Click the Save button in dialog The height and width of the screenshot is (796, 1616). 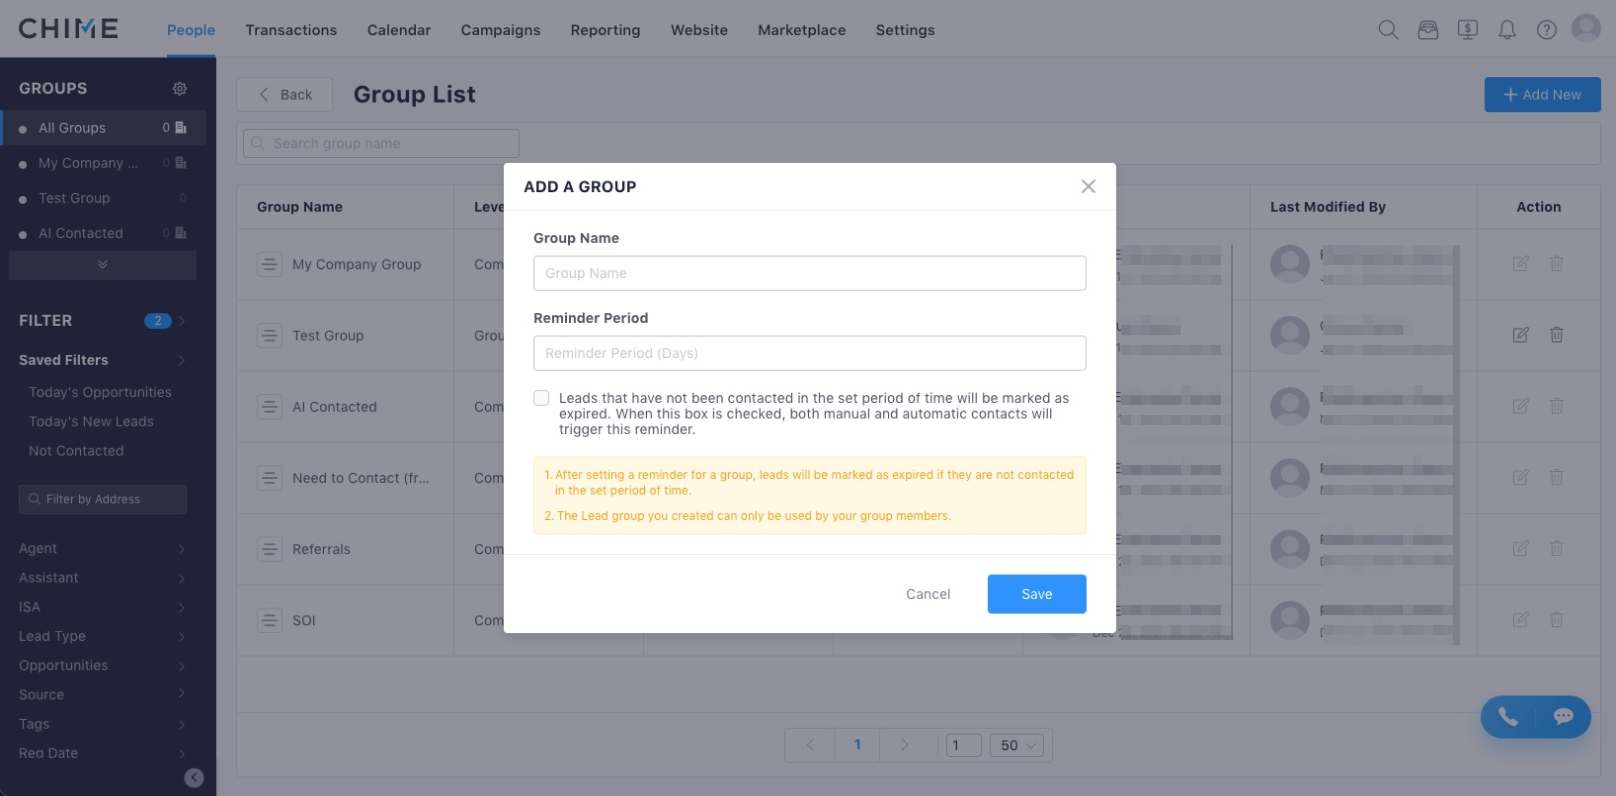point(1036,594)
